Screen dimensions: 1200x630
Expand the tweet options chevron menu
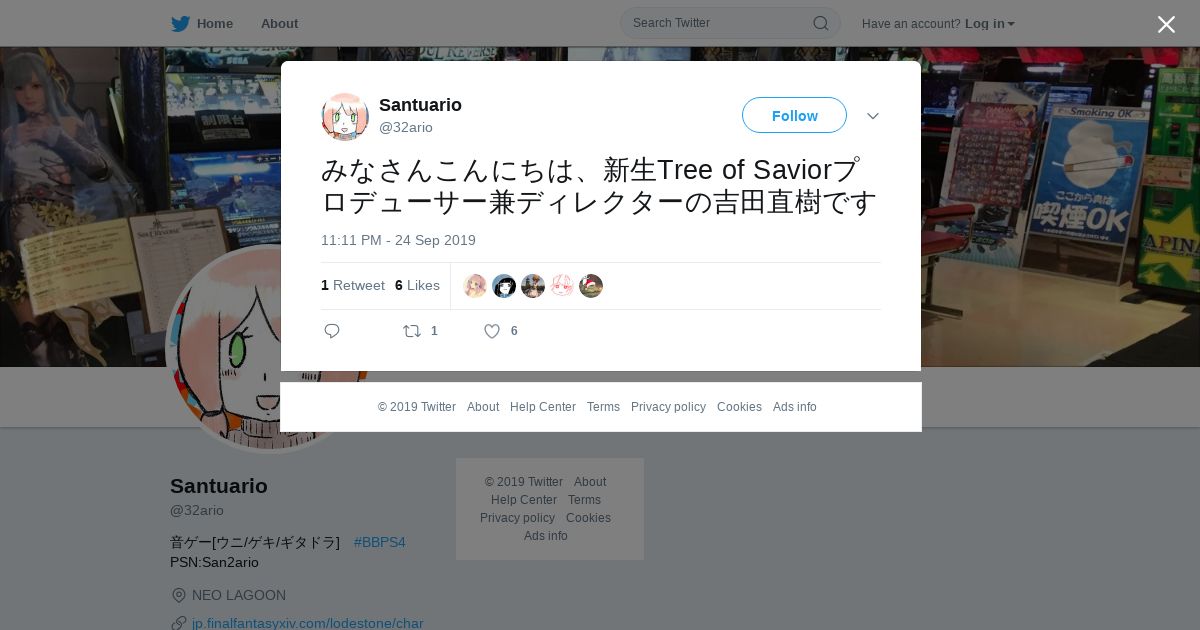click(x=873, y=116)
